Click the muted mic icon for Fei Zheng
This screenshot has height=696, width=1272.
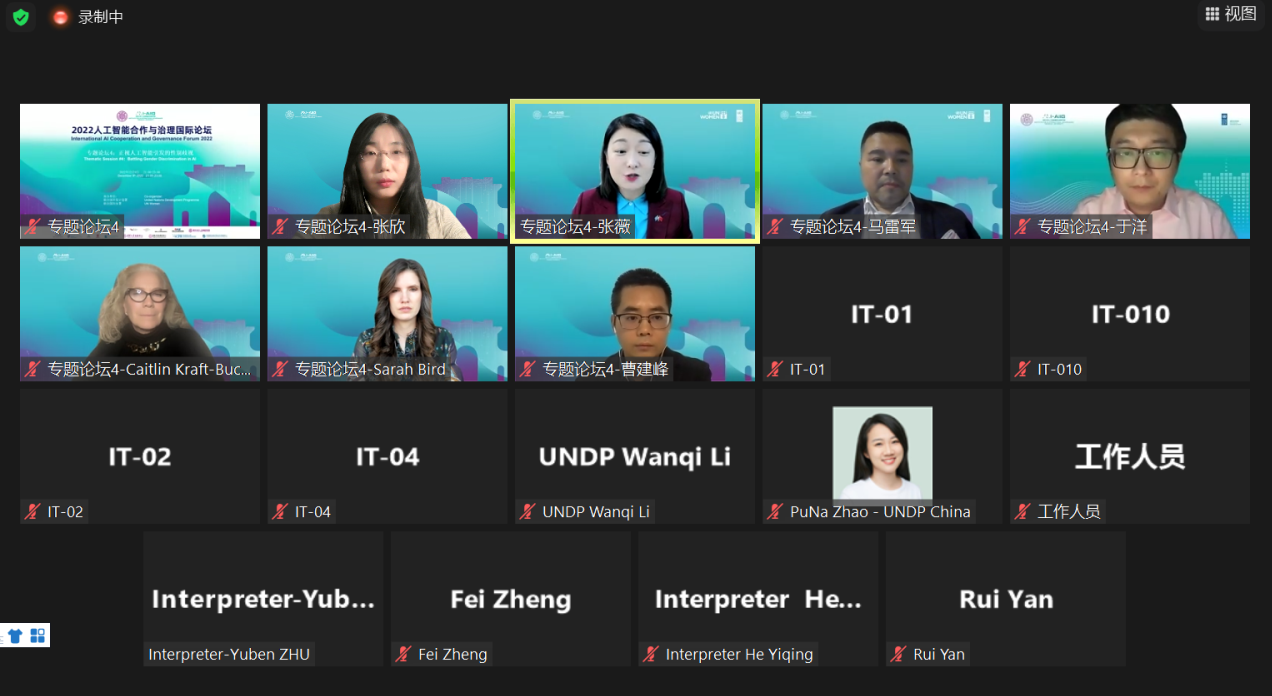[403, 654]
